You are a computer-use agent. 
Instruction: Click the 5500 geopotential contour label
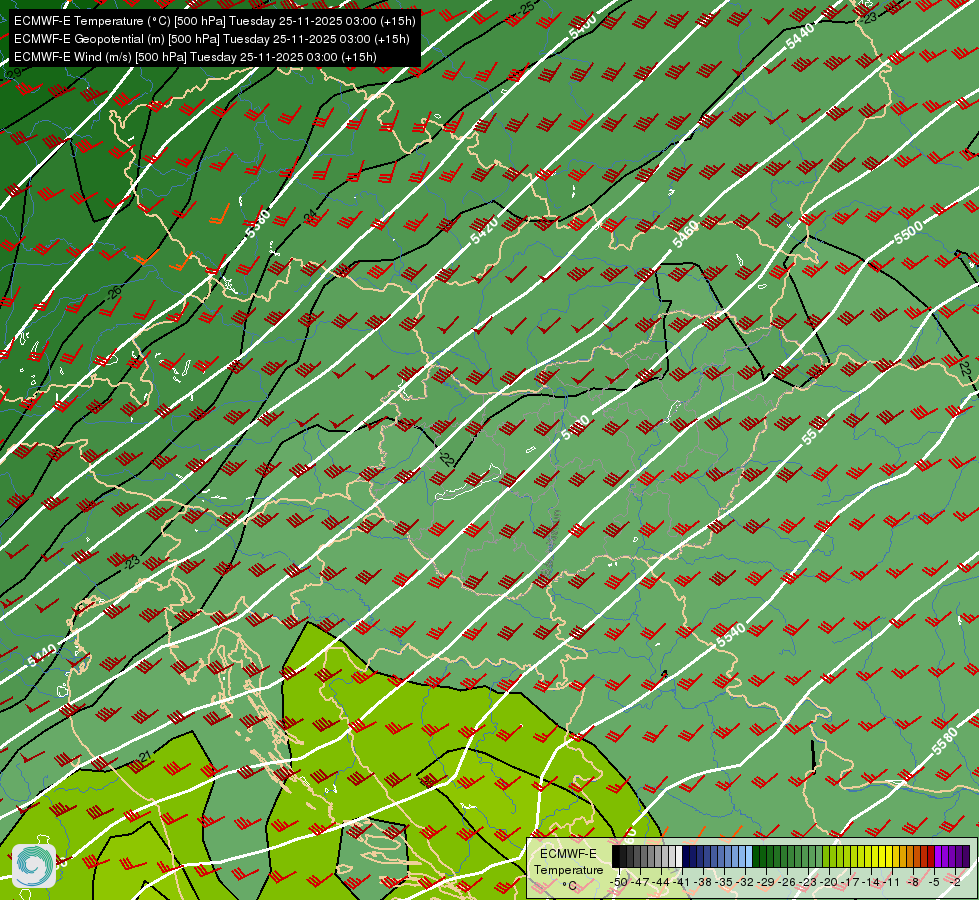[x=908, y=232]
